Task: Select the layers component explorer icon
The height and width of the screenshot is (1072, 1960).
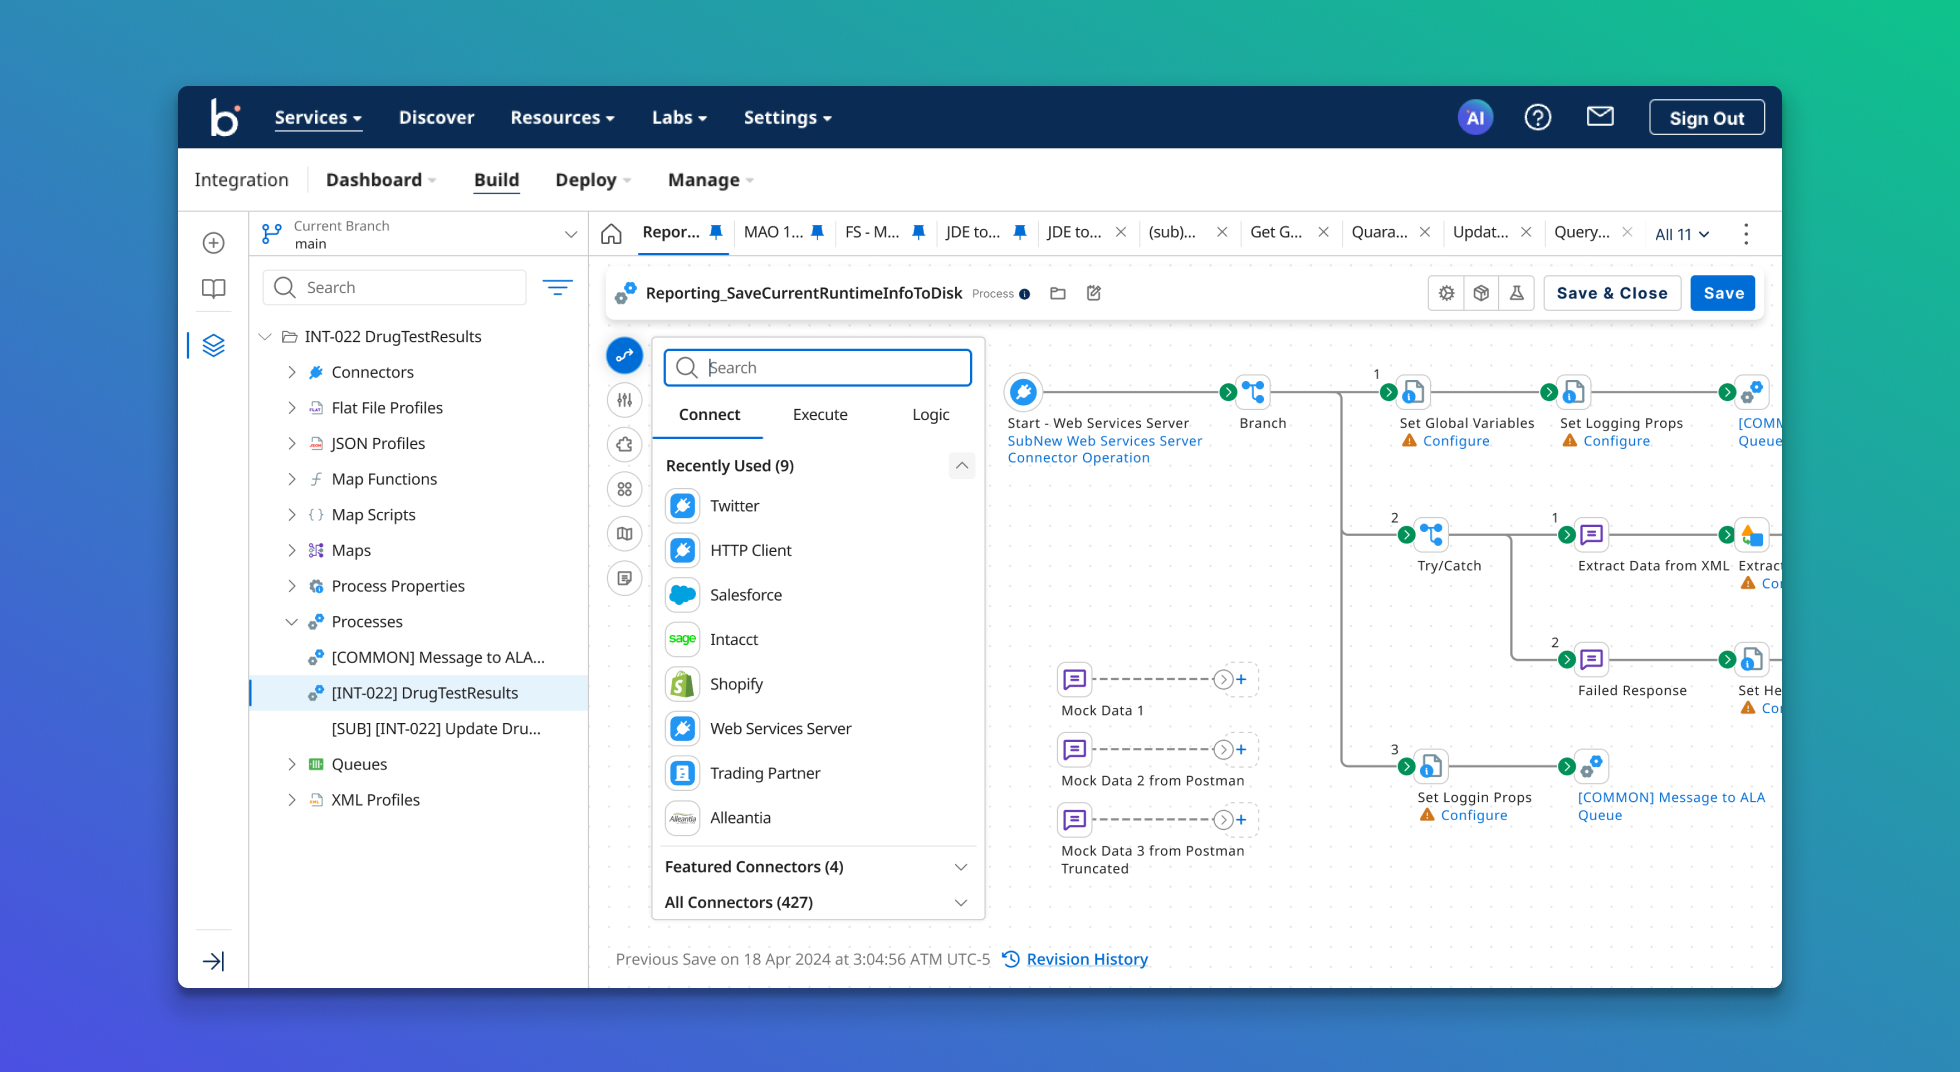Action: [x=213, y=346]
